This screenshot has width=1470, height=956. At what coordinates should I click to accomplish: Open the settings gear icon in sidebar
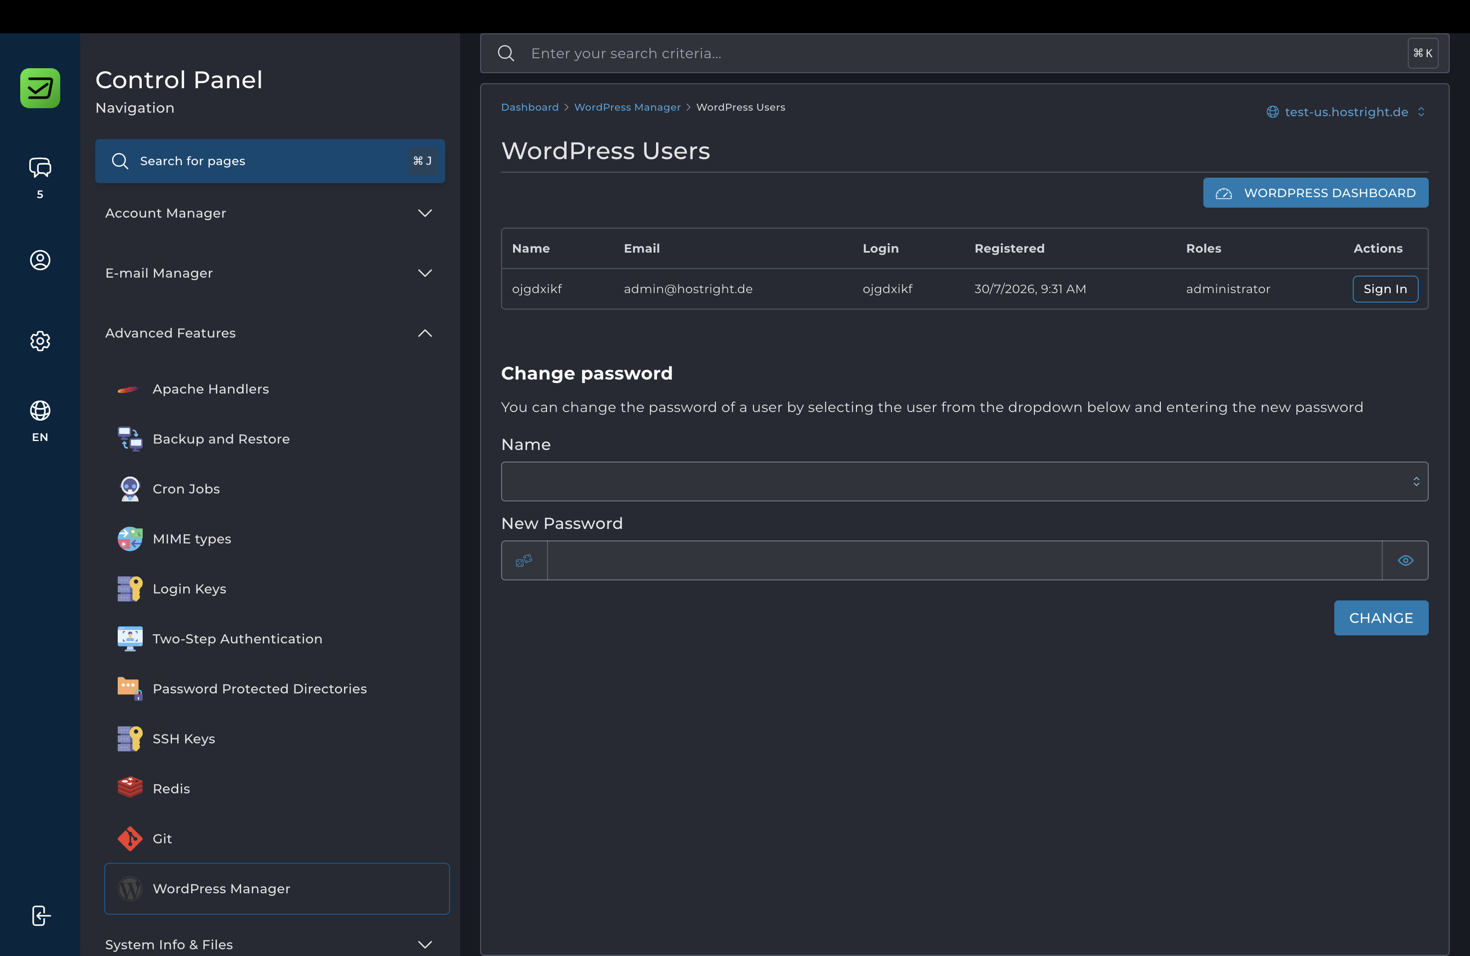coord(40,341)
